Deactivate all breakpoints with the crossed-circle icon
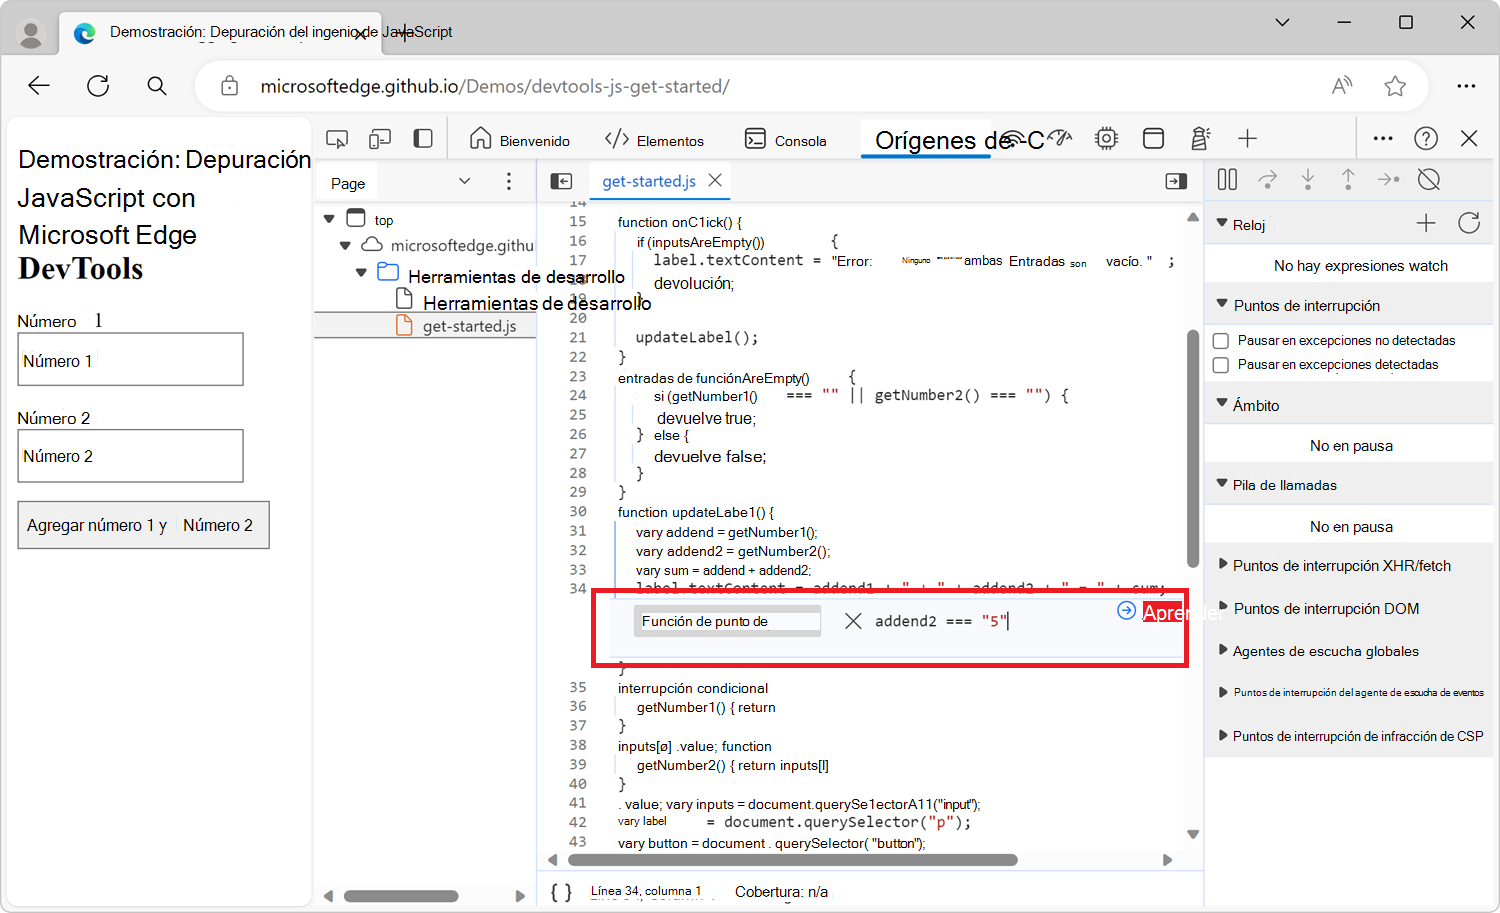Viewport: 1500px width, 913px height. point(1428,179)
